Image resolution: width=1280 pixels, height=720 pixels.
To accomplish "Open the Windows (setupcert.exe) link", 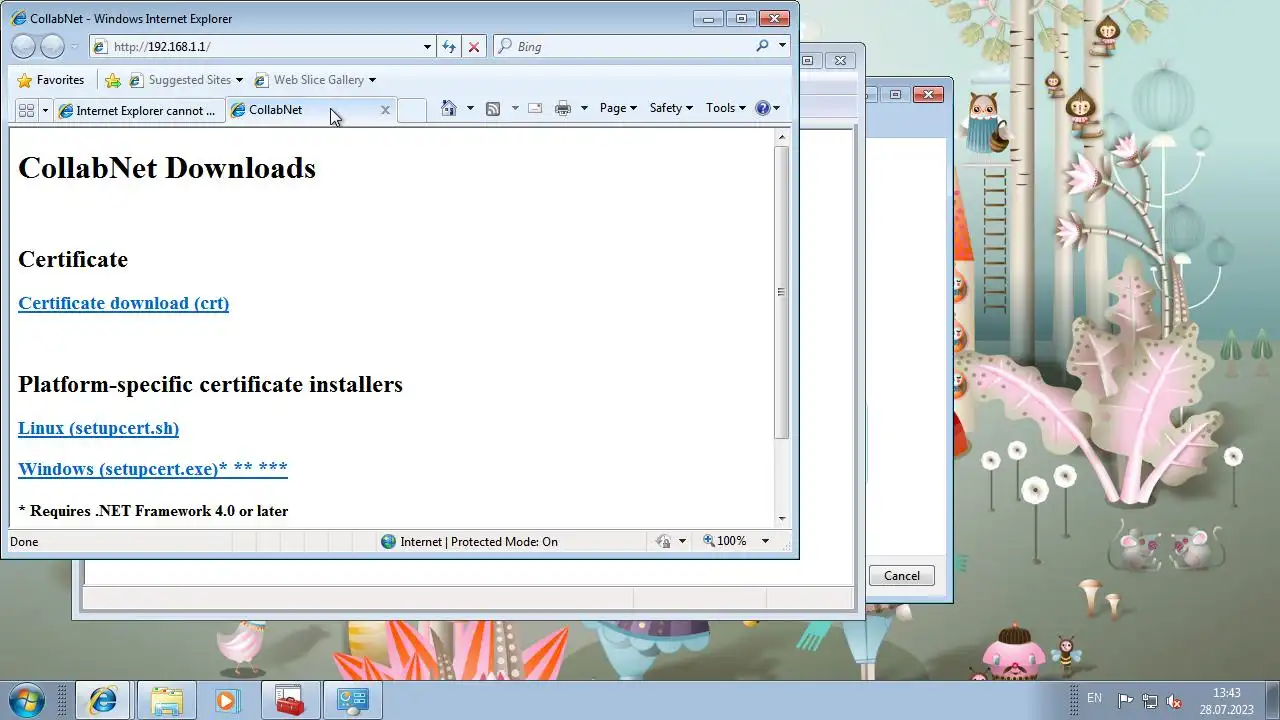I will (x=153, y=468).
